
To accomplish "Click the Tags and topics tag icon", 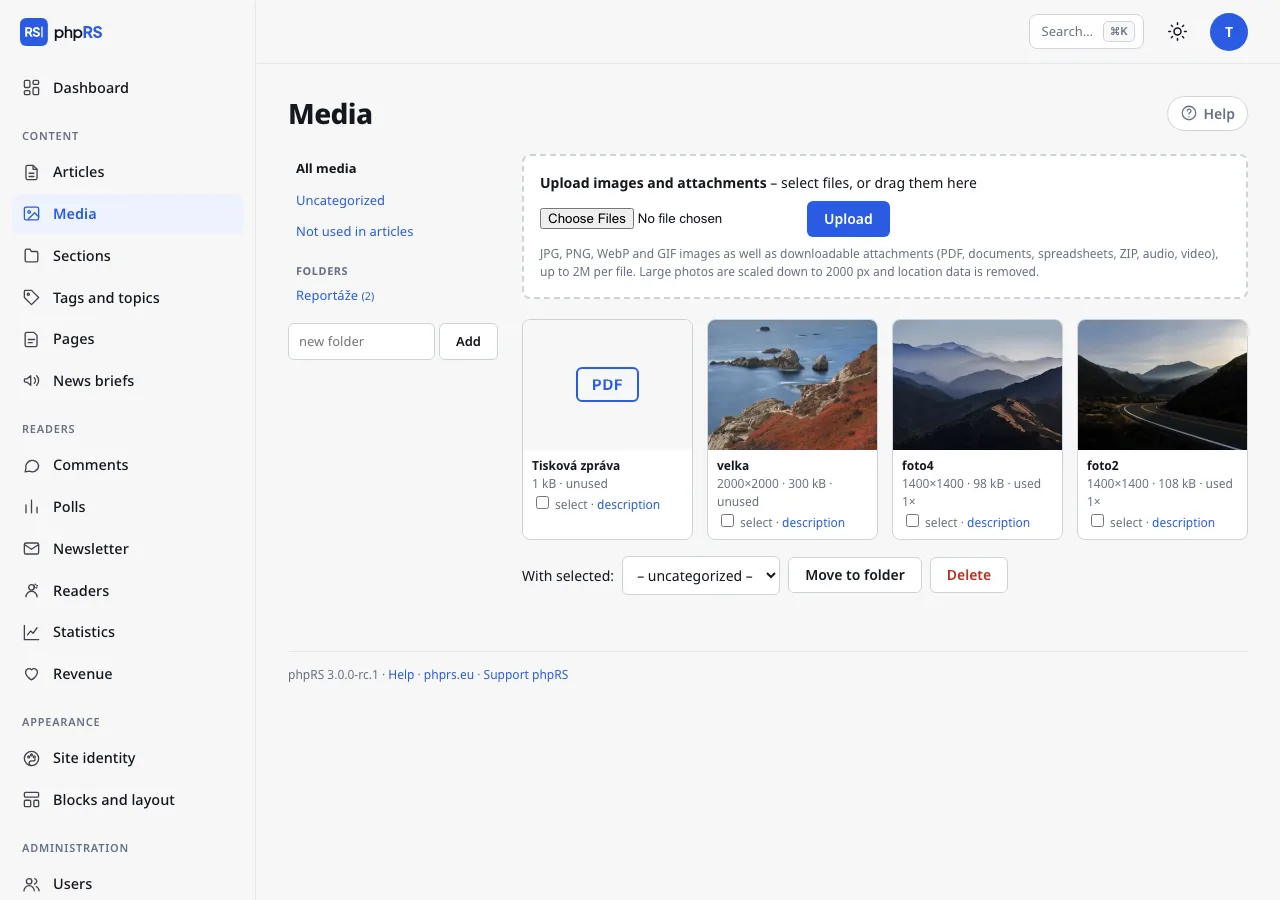I will point(32,298).
